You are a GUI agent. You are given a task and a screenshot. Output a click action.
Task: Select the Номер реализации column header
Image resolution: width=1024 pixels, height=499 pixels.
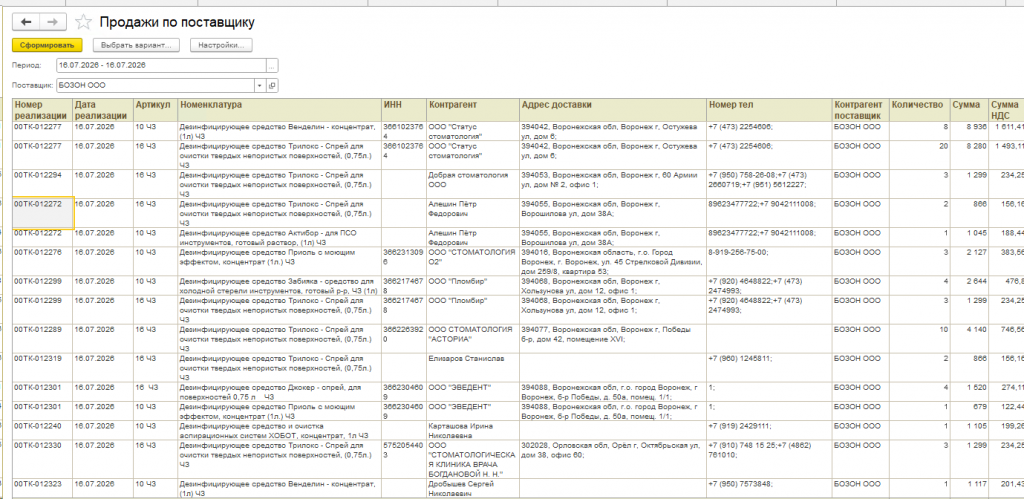(x=42, y=110)
